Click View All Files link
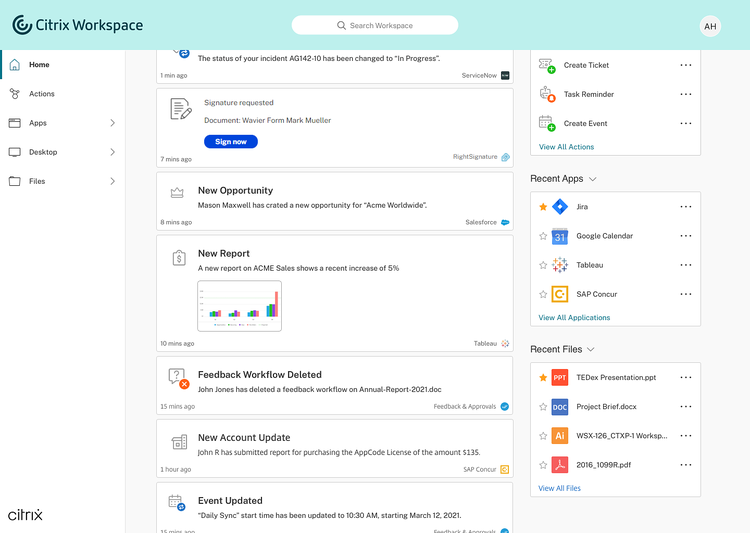750x533 pixels. tap(559, 489)
